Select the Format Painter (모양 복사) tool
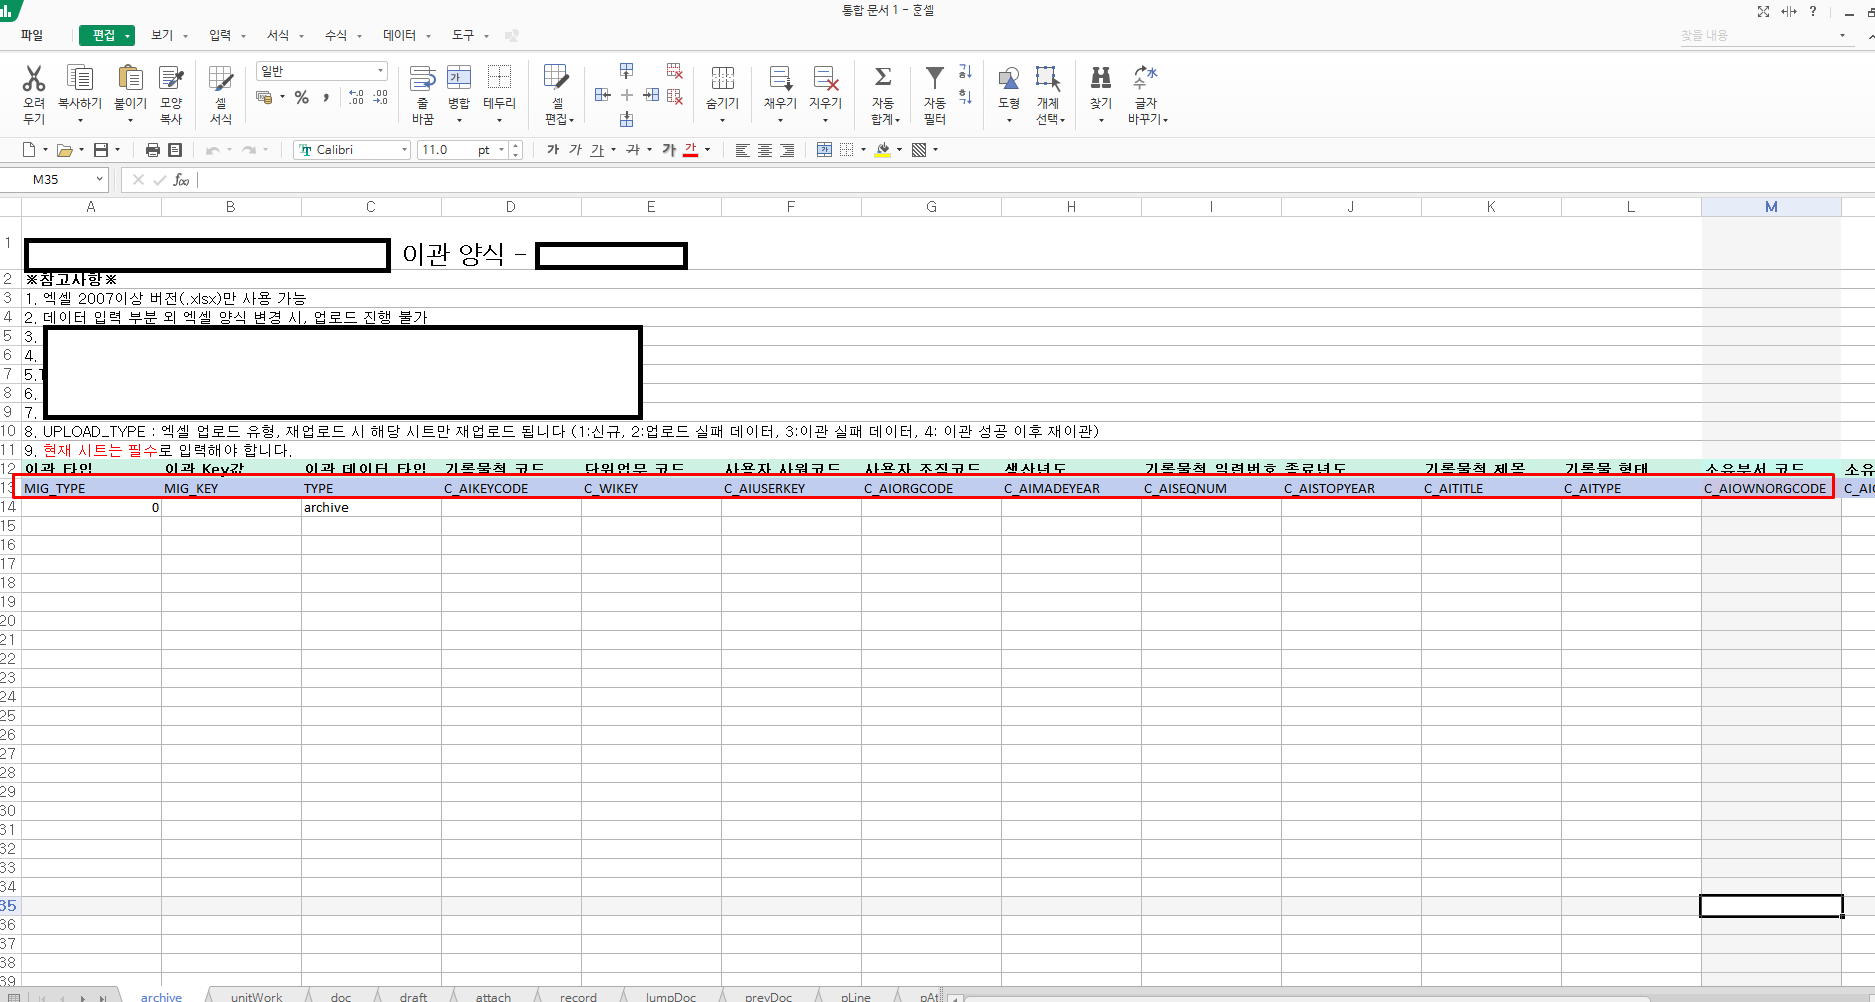Screen dimensions: 1875x1002 pyautogui.click(x=172, y=78)
